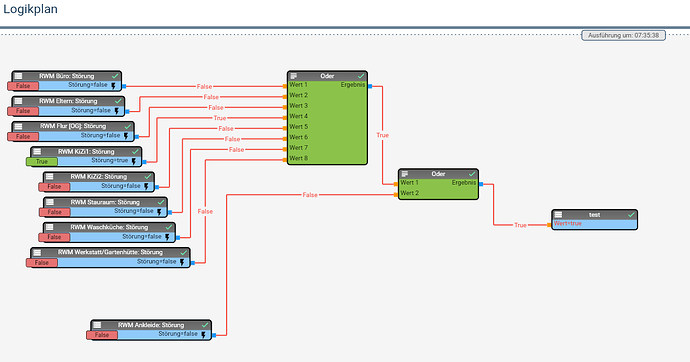The width and height of the screenshot is (690, 362).
Task: Click the Logikplan page heading
Action: (x=30, y=9)
